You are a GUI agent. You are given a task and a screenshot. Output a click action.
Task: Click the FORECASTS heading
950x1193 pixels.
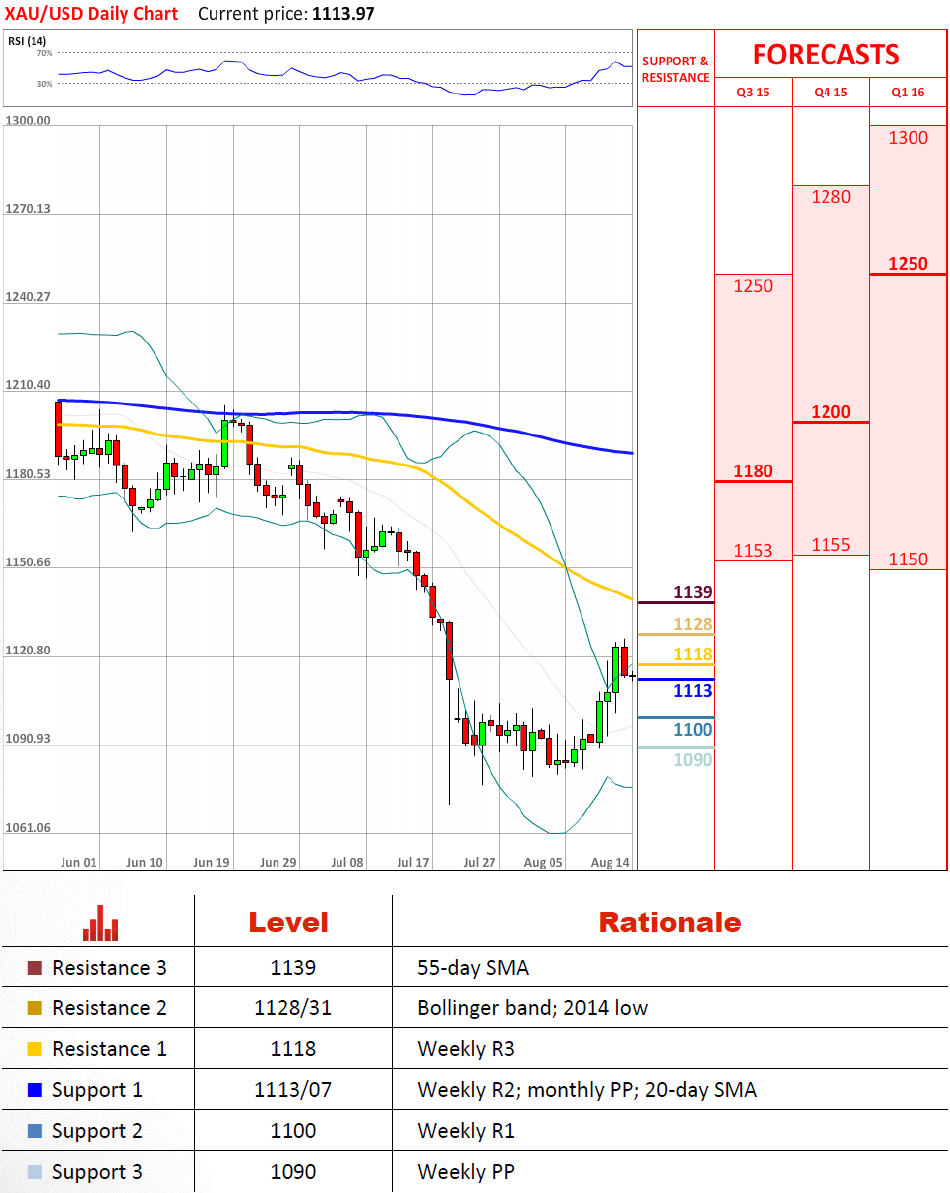click(826, 55)
